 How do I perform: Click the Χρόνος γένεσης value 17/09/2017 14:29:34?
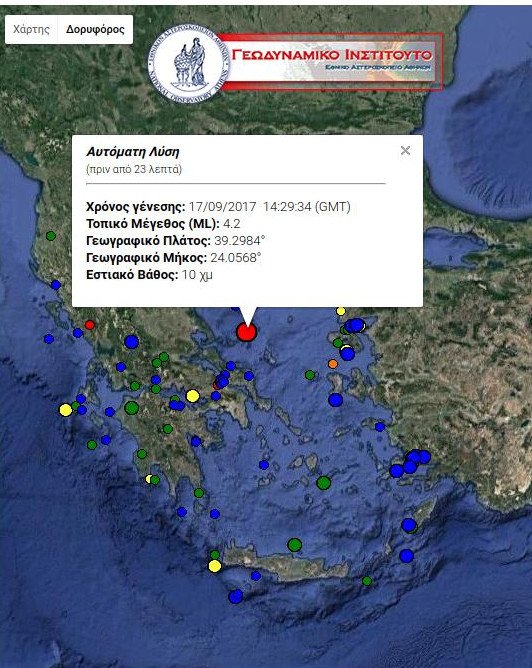click(270, 207)
